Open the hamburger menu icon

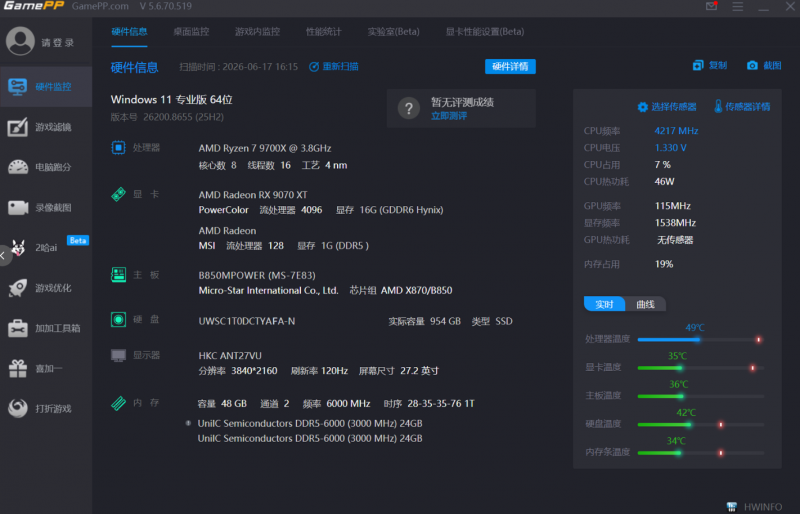pos(738,7)
